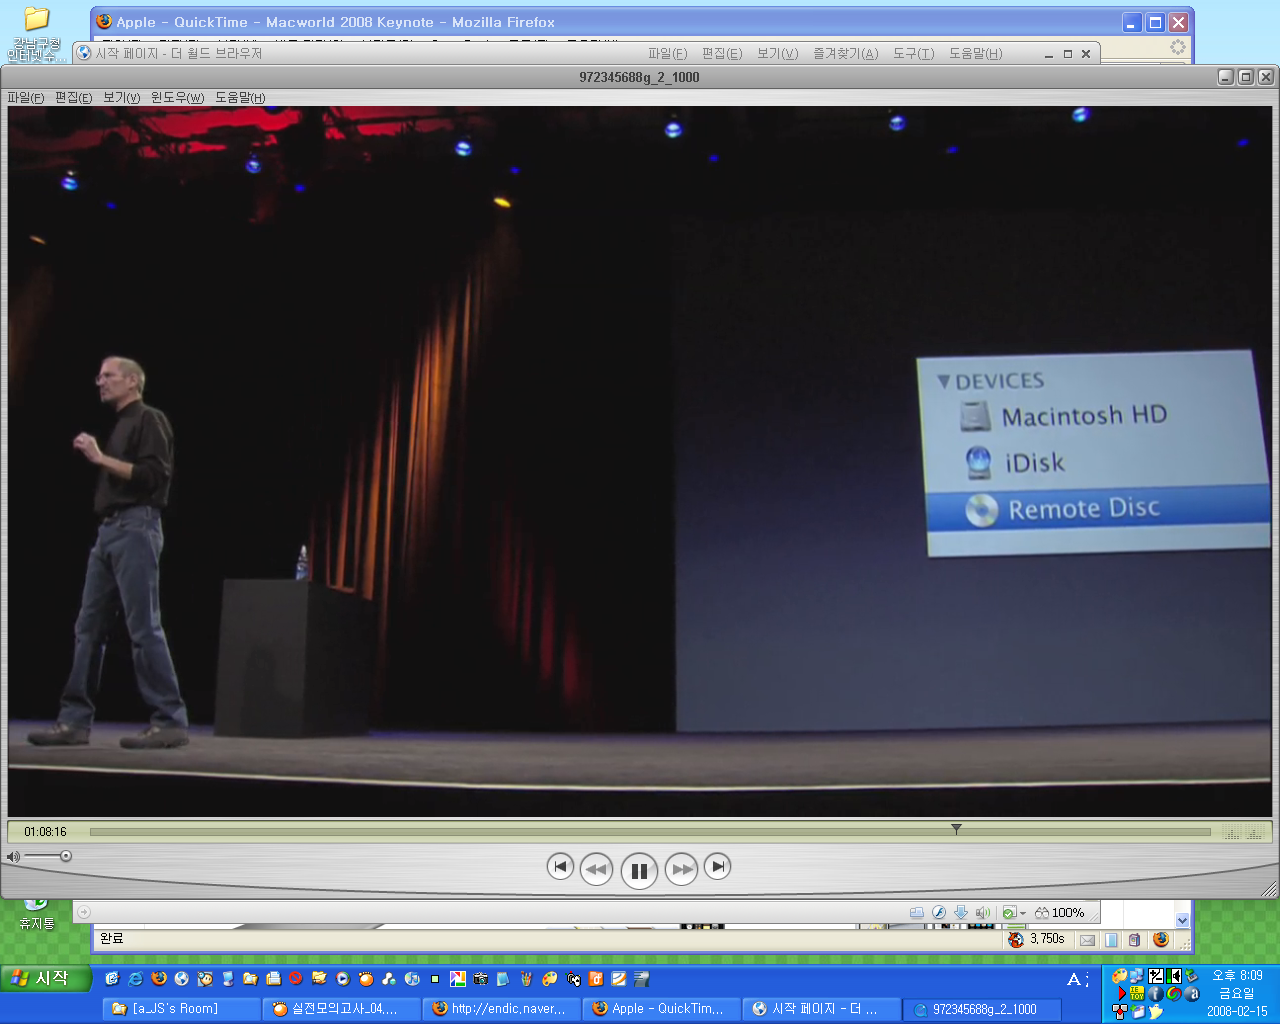Click the zoom 100% control in browser

(1060, 913)
